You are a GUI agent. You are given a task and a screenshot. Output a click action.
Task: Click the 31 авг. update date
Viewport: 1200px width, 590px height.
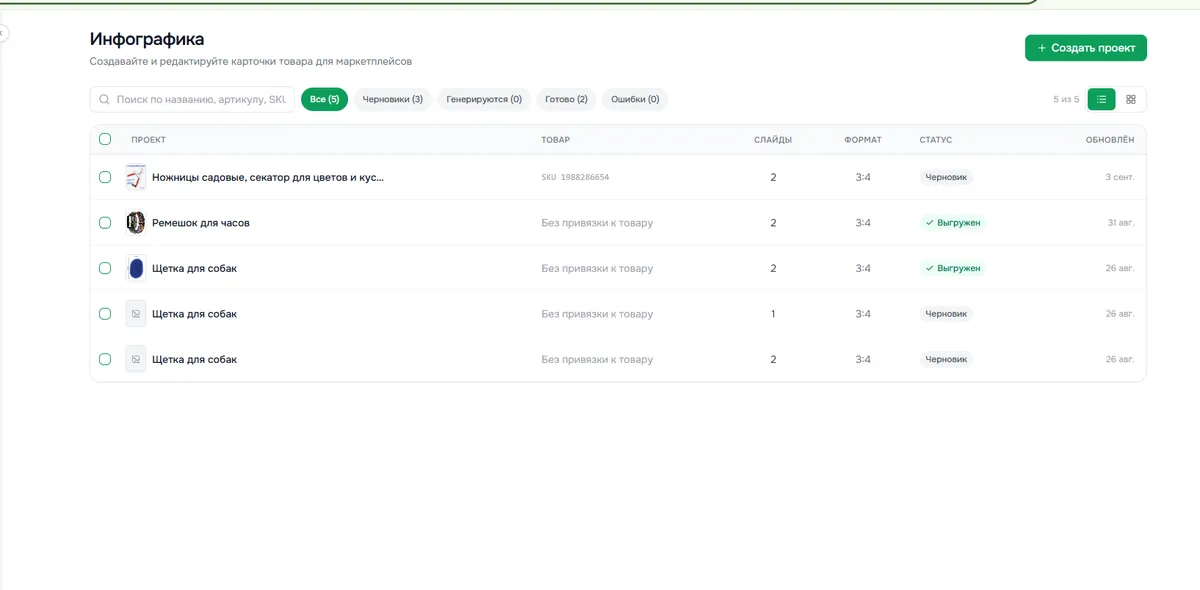tap(1120, 223)
